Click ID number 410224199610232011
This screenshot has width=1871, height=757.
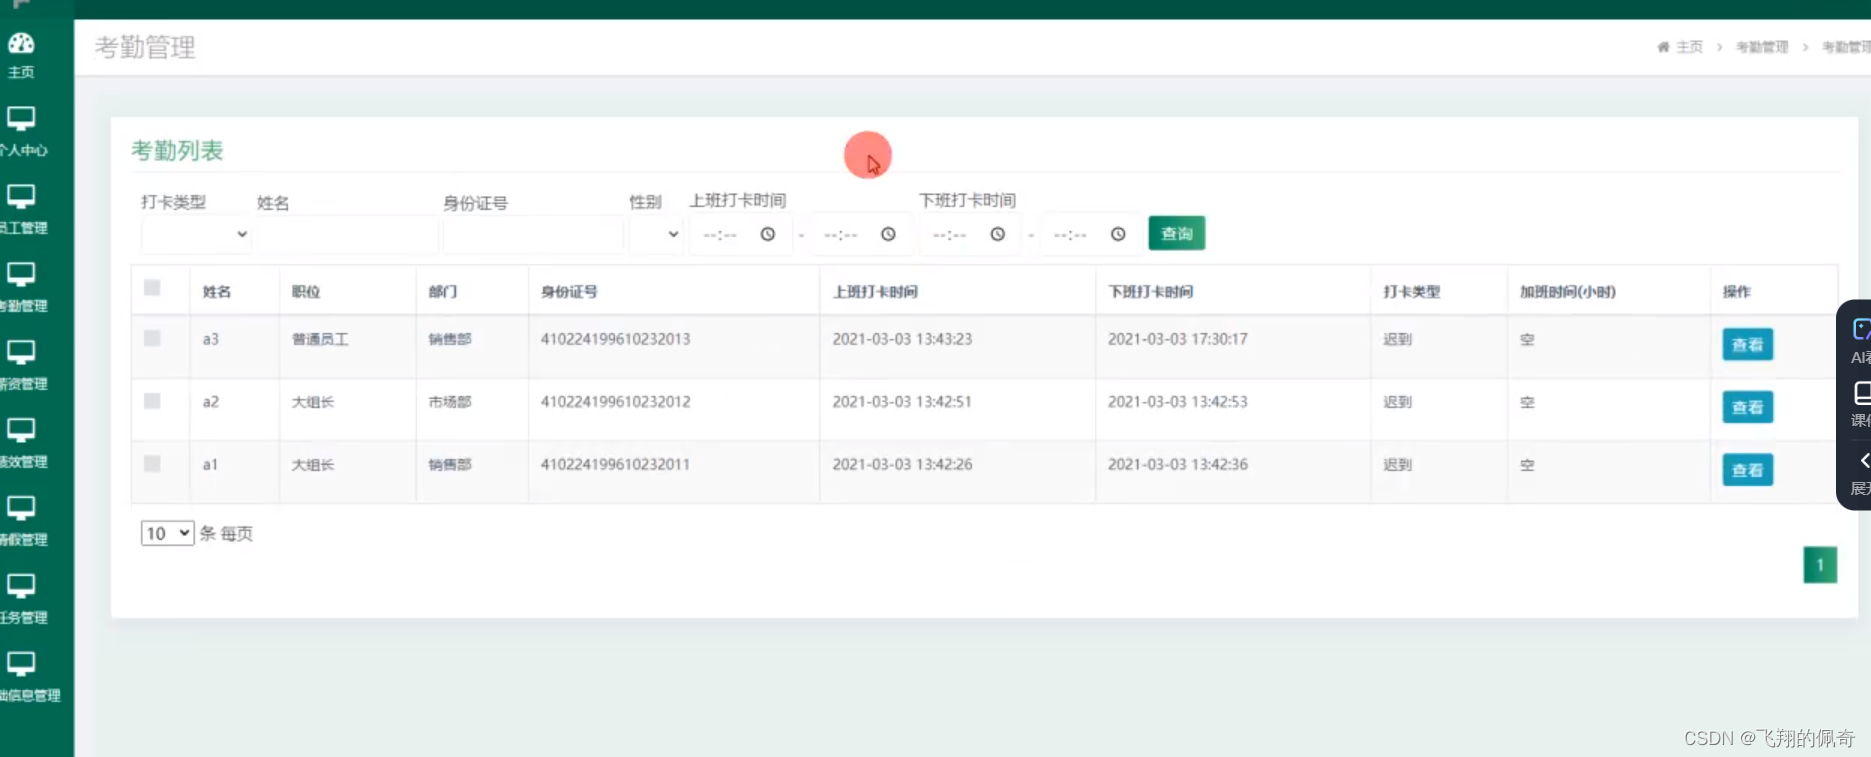(615, 464)
